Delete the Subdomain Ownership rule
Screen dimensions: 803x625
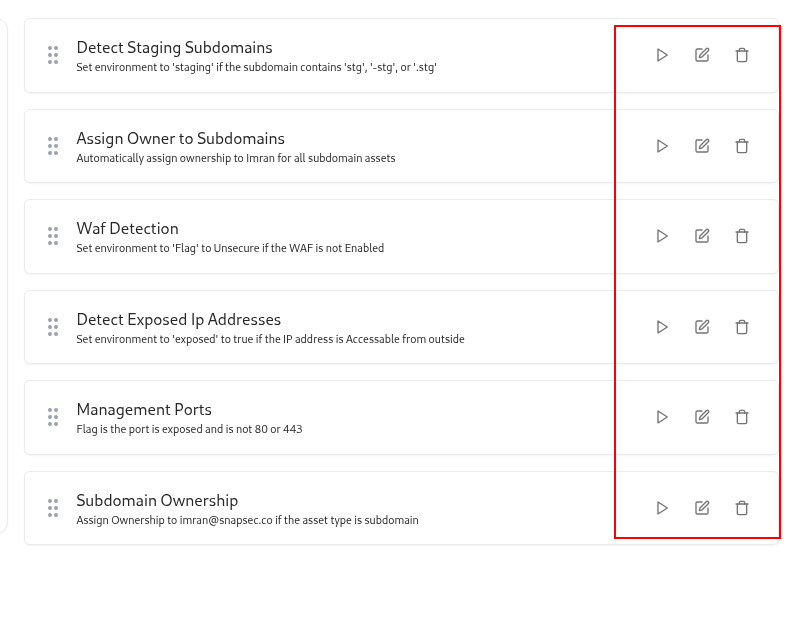pos(741,508)
